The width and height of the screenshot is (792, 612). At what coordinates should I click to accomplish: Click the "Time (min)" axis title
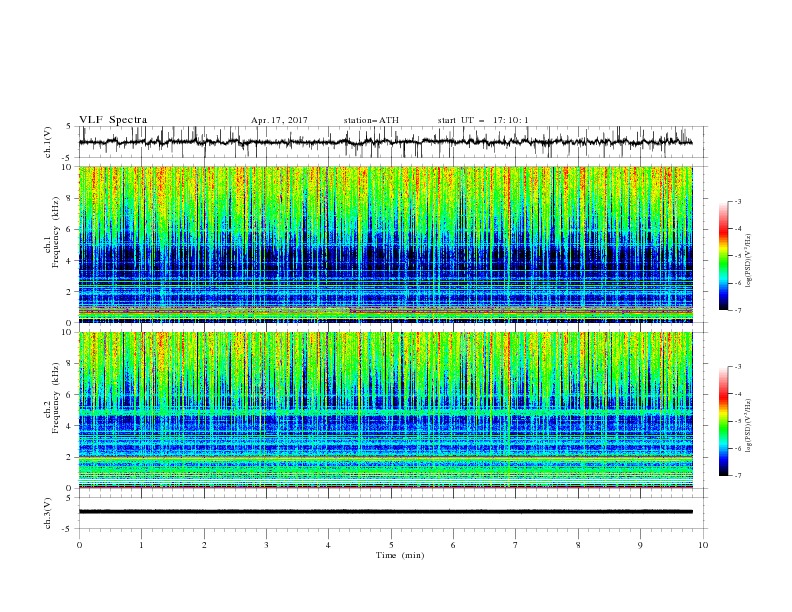coord(400,555)
